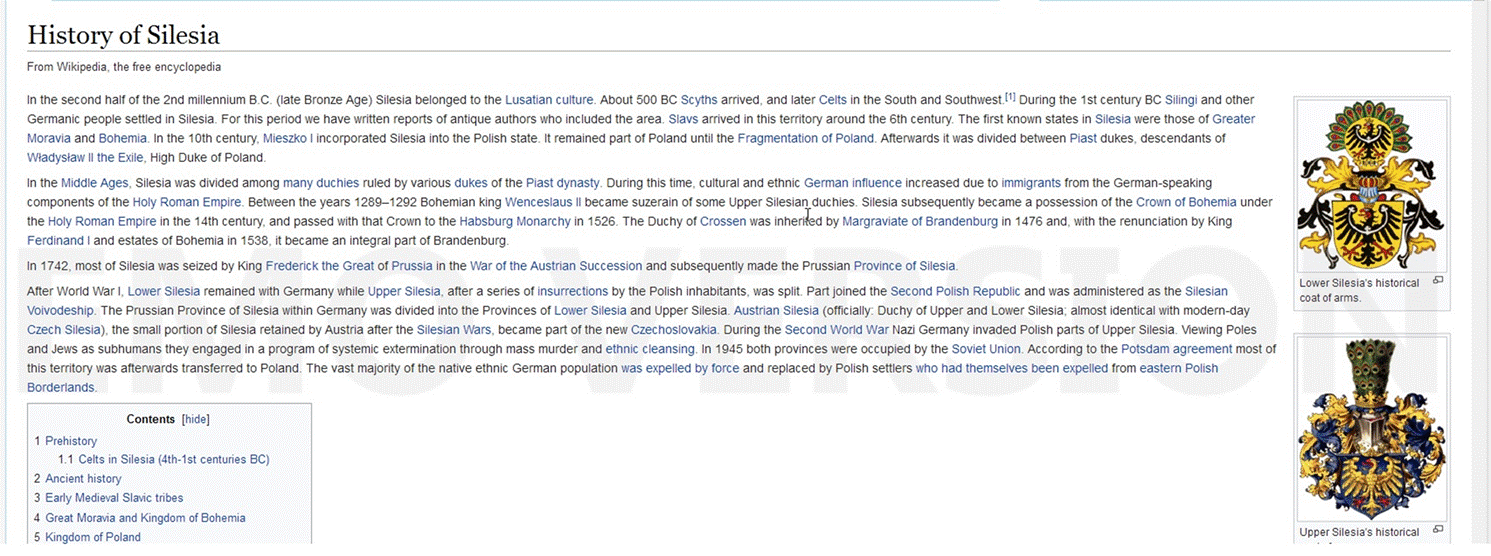Follow the Czechoslovakia link

coord(674,330)
